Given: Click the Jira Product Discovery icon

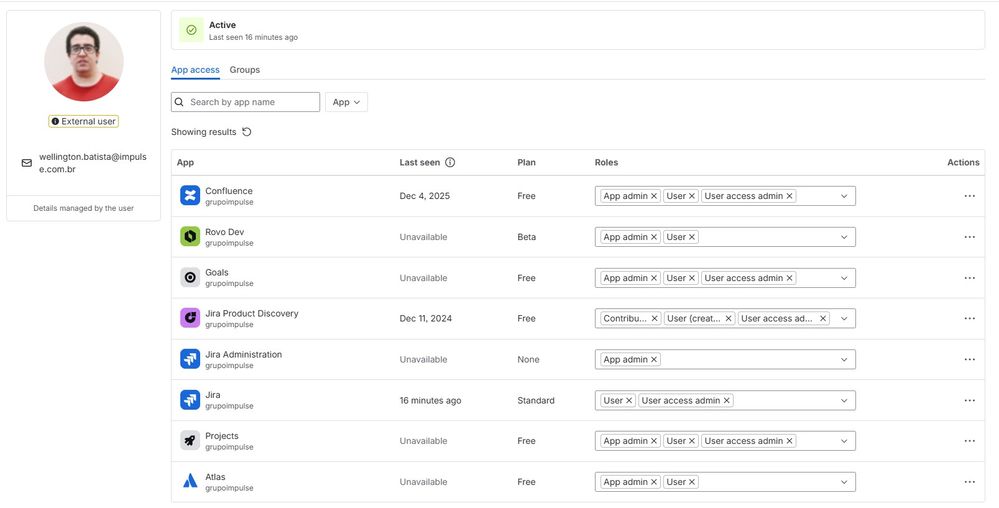Looking at the screenshot, I should (190, 318).
